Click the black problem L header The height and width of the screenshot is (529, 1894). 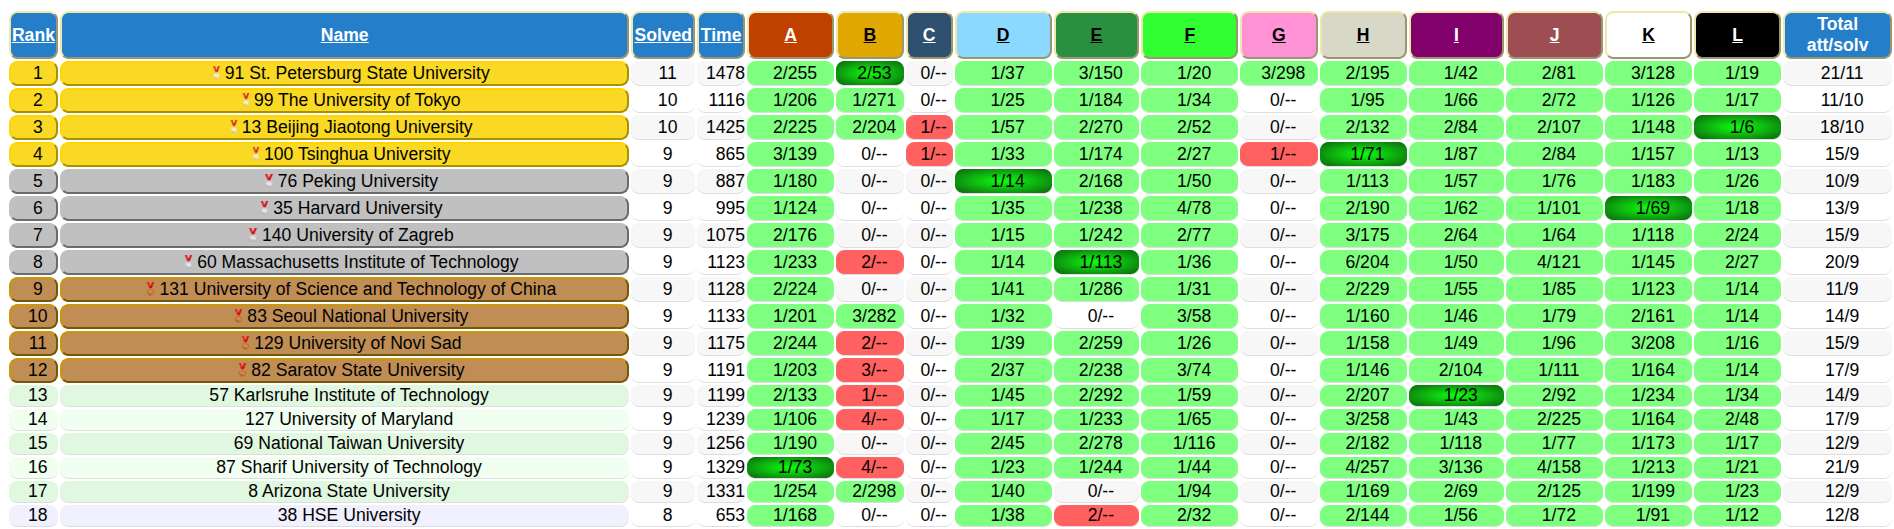click(1737, 35)
